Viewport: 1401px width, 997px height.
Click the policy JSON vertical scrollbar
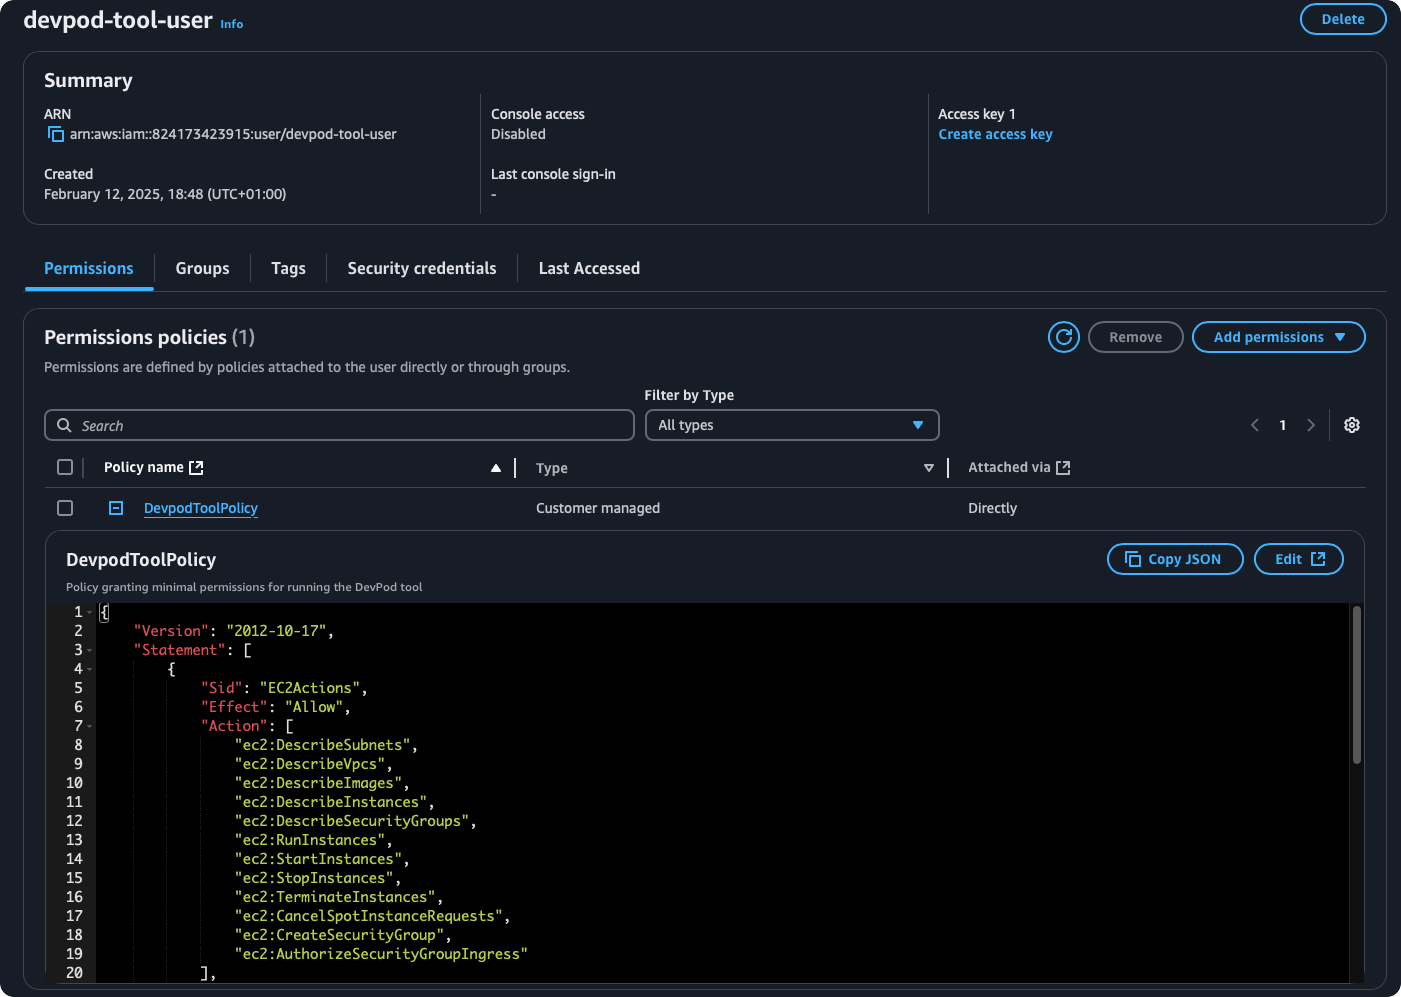[x=1356, y=685]
